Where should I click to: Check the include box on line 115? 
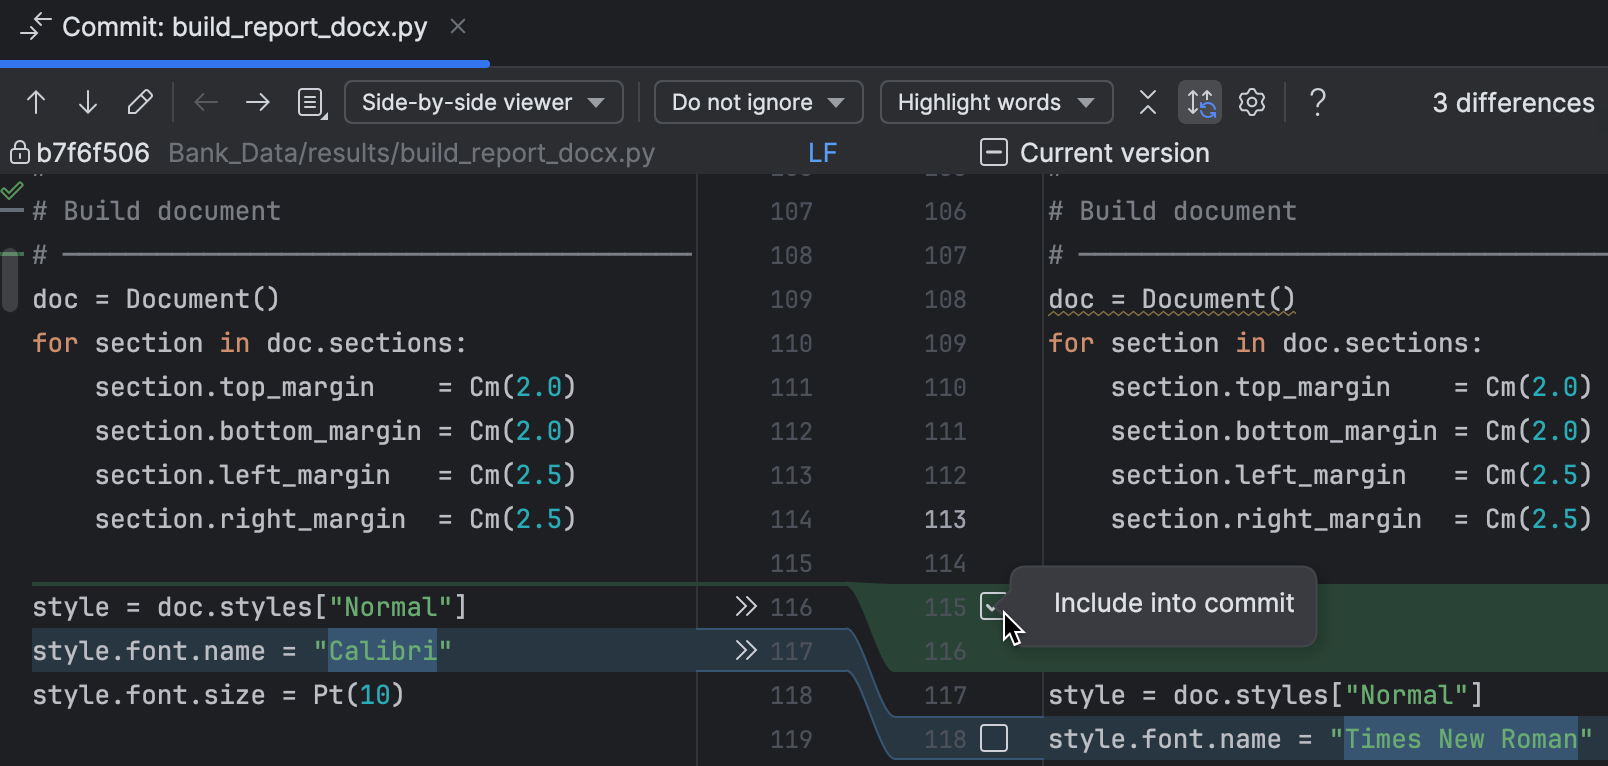[x=994, y=607]
